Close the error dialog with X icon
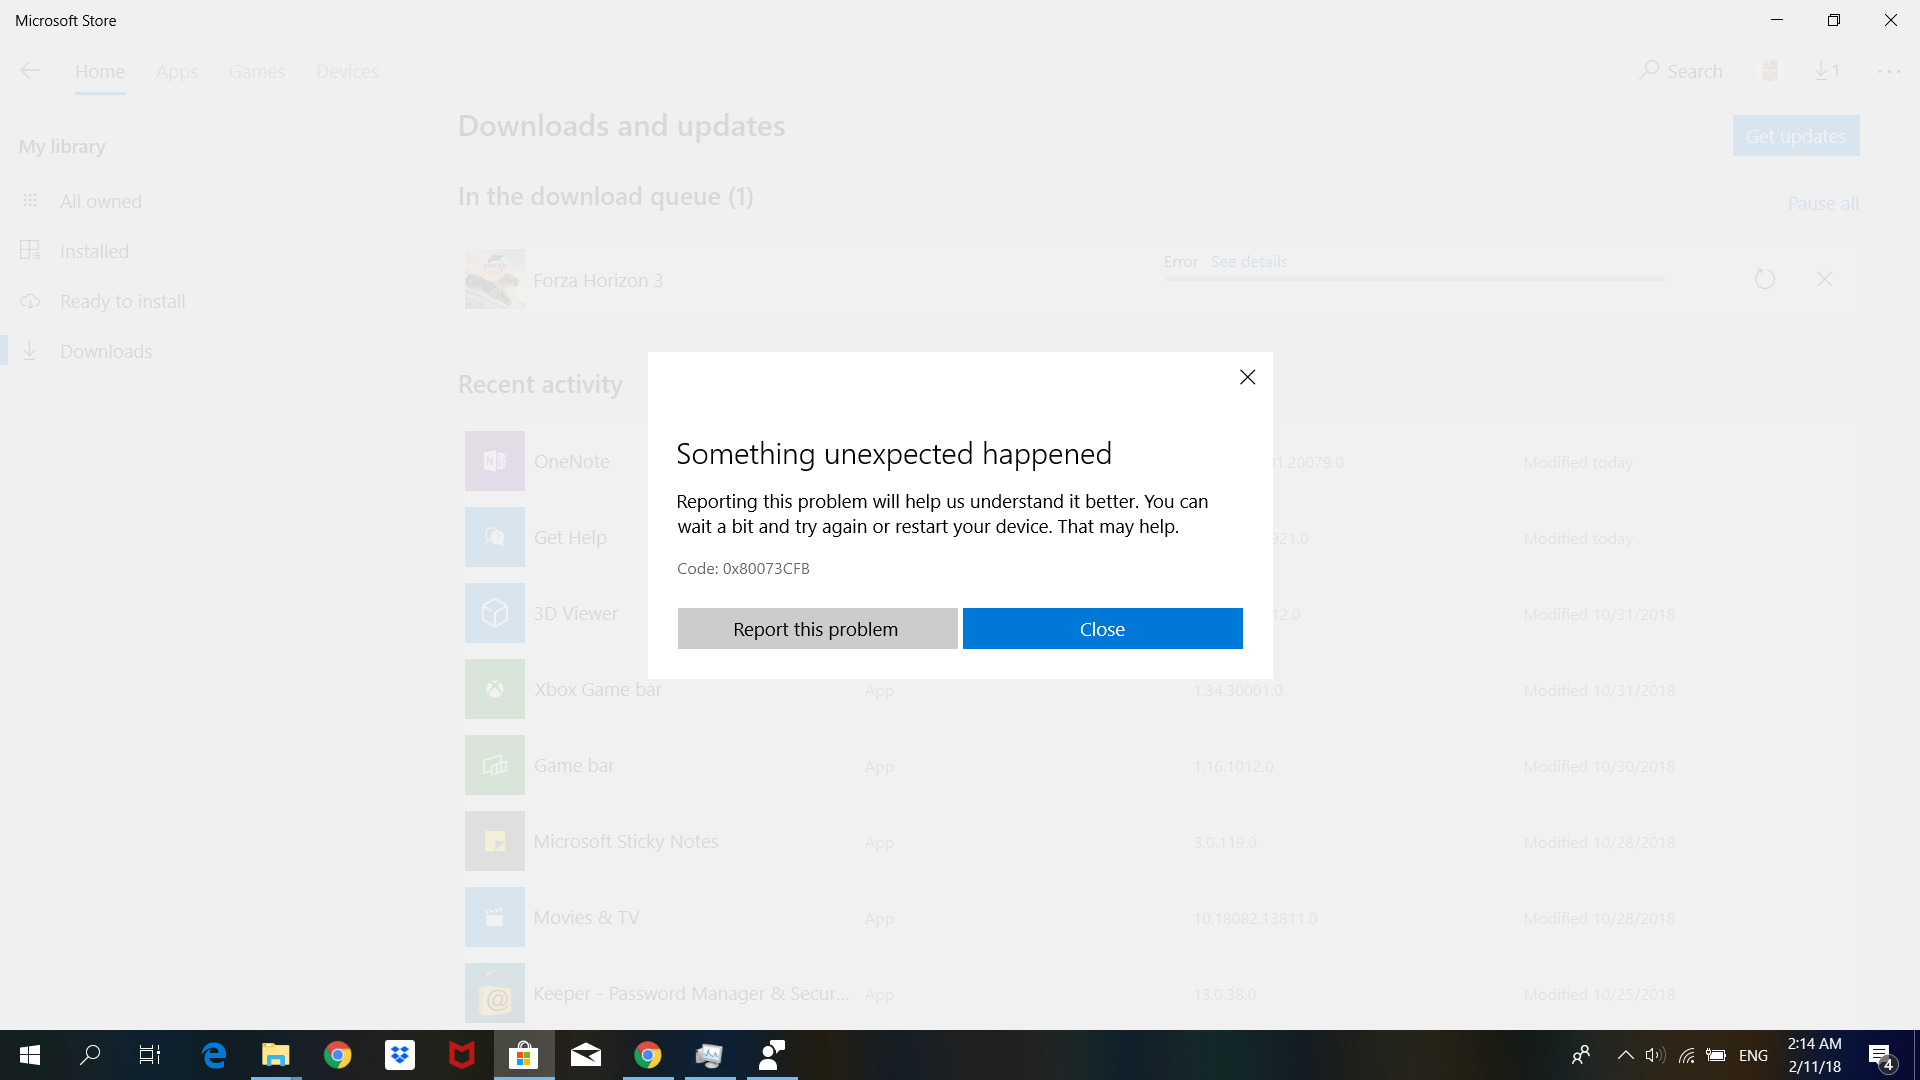1920x1080 pixels. [1247, 377]
